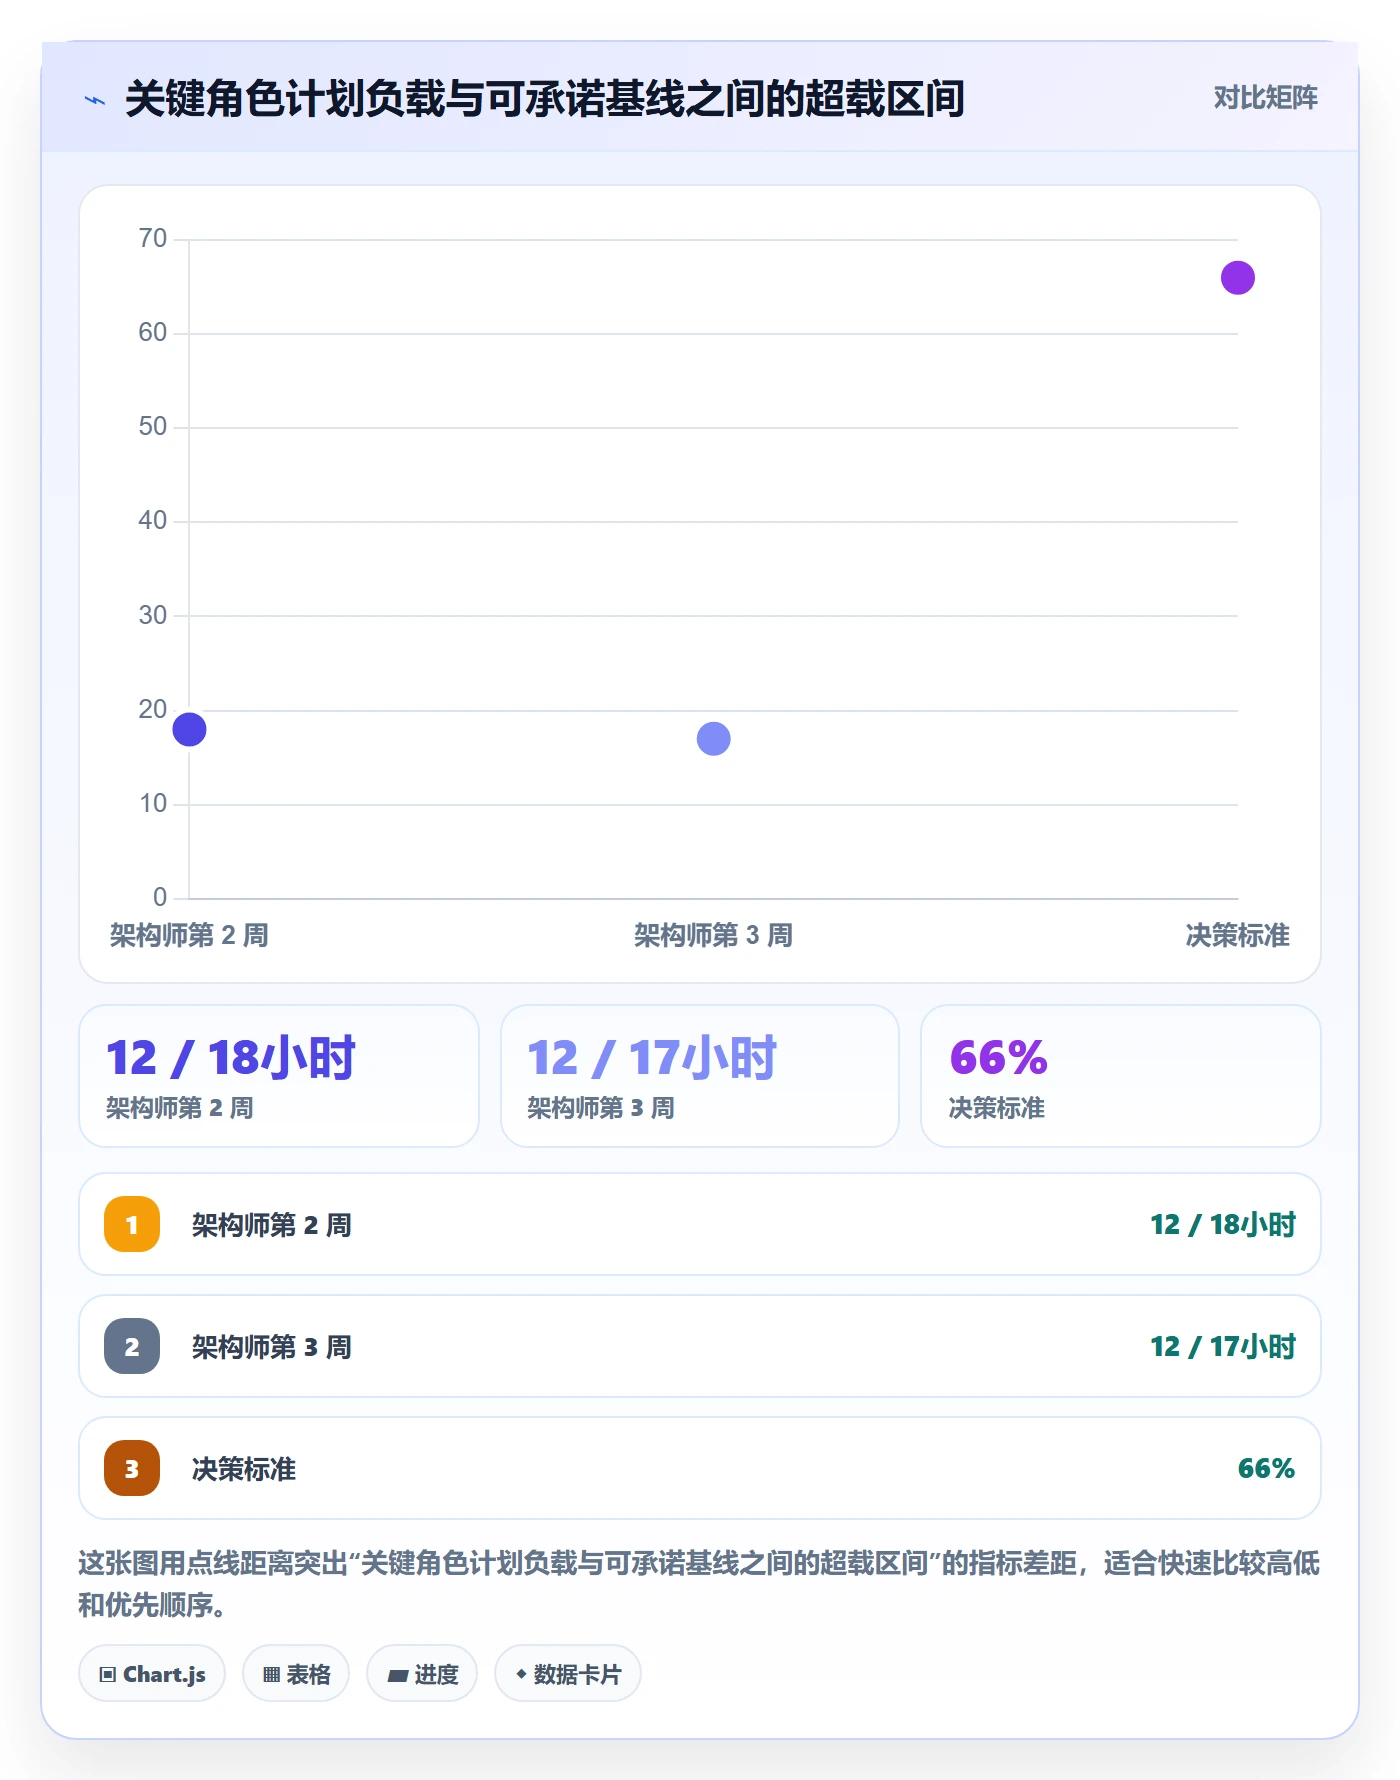Click the bar icon in 进度 chip
Screen dimensions: 1400x1780
click(398, 1675)
